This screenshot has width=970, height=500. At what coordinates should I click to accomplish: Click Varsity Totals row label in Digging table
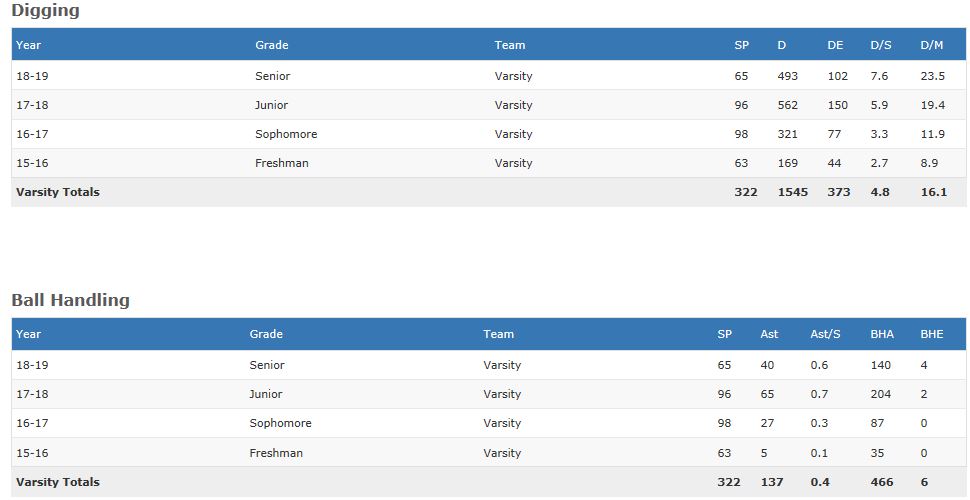click(x=58, y=192)
